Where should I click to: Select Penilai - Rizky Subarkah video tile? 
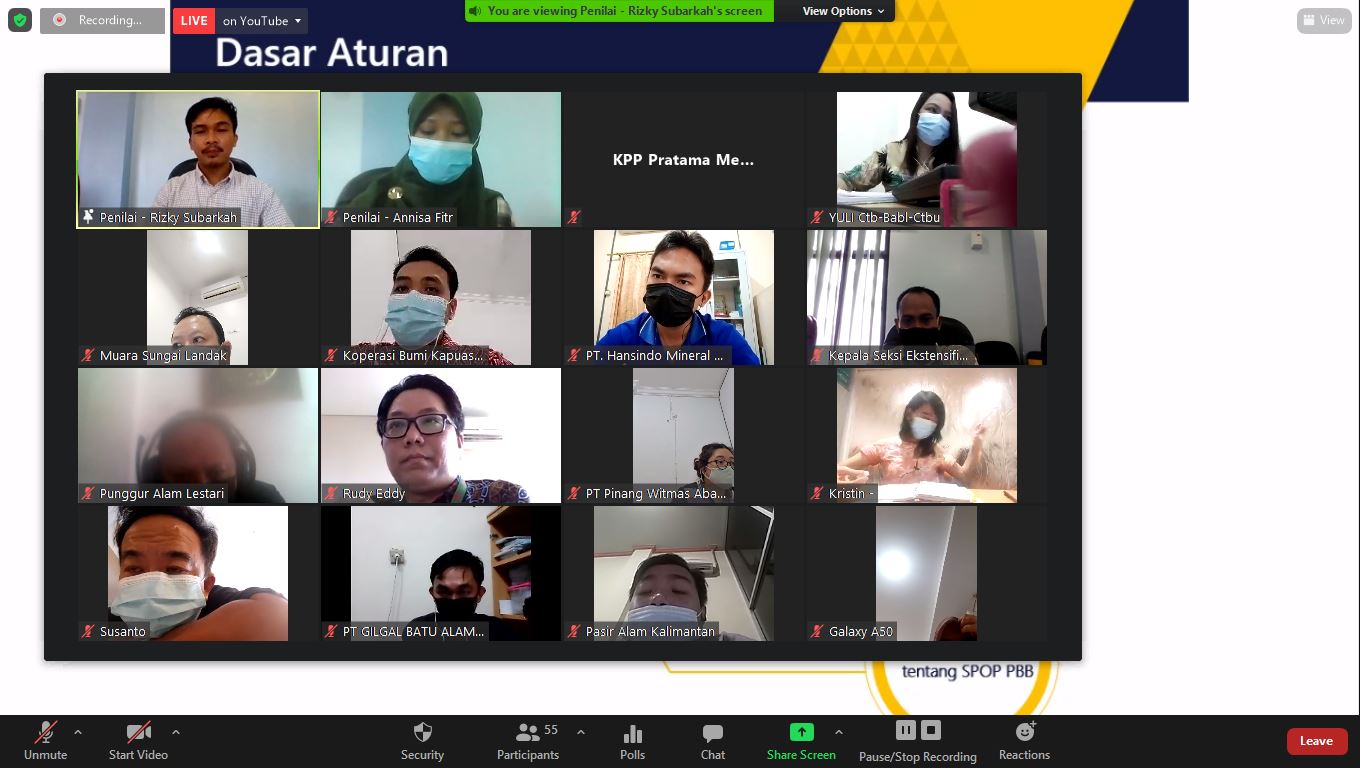tap(198, 160)
